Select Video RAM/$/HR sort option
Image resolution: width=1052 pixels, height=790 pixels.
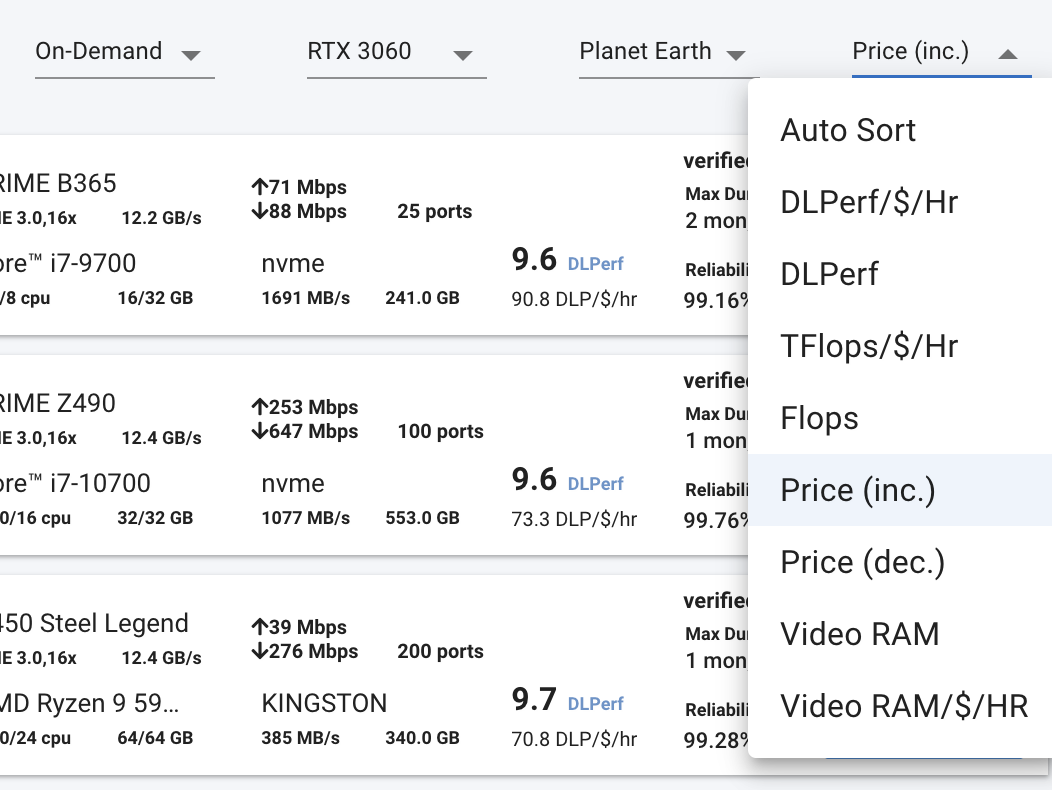pyautogui.click(x=903, y=706)
